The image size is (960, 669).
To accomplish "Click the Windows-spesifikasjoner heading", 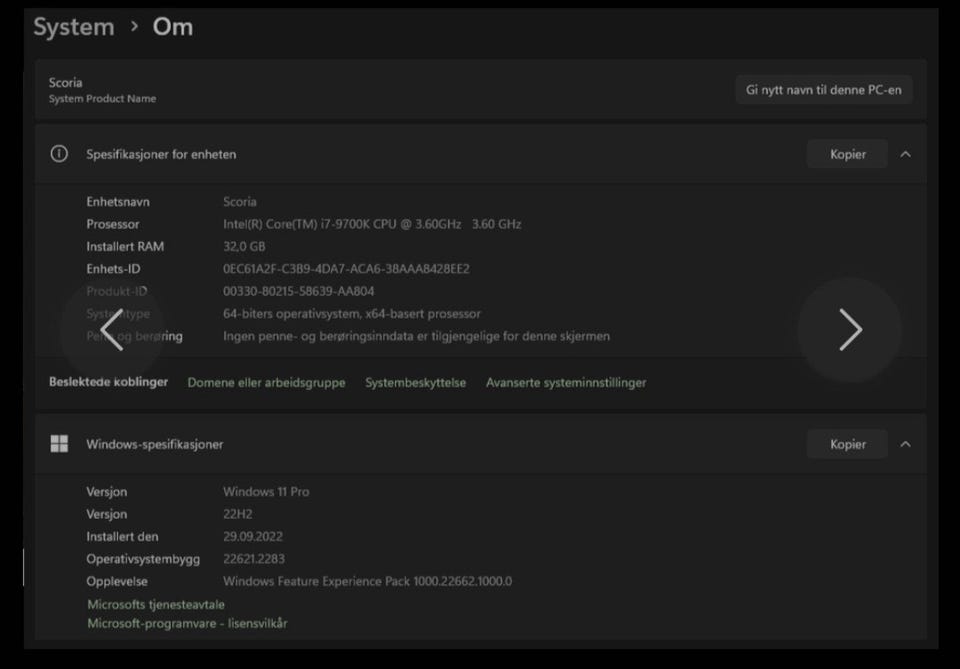I will click(155, 444).
